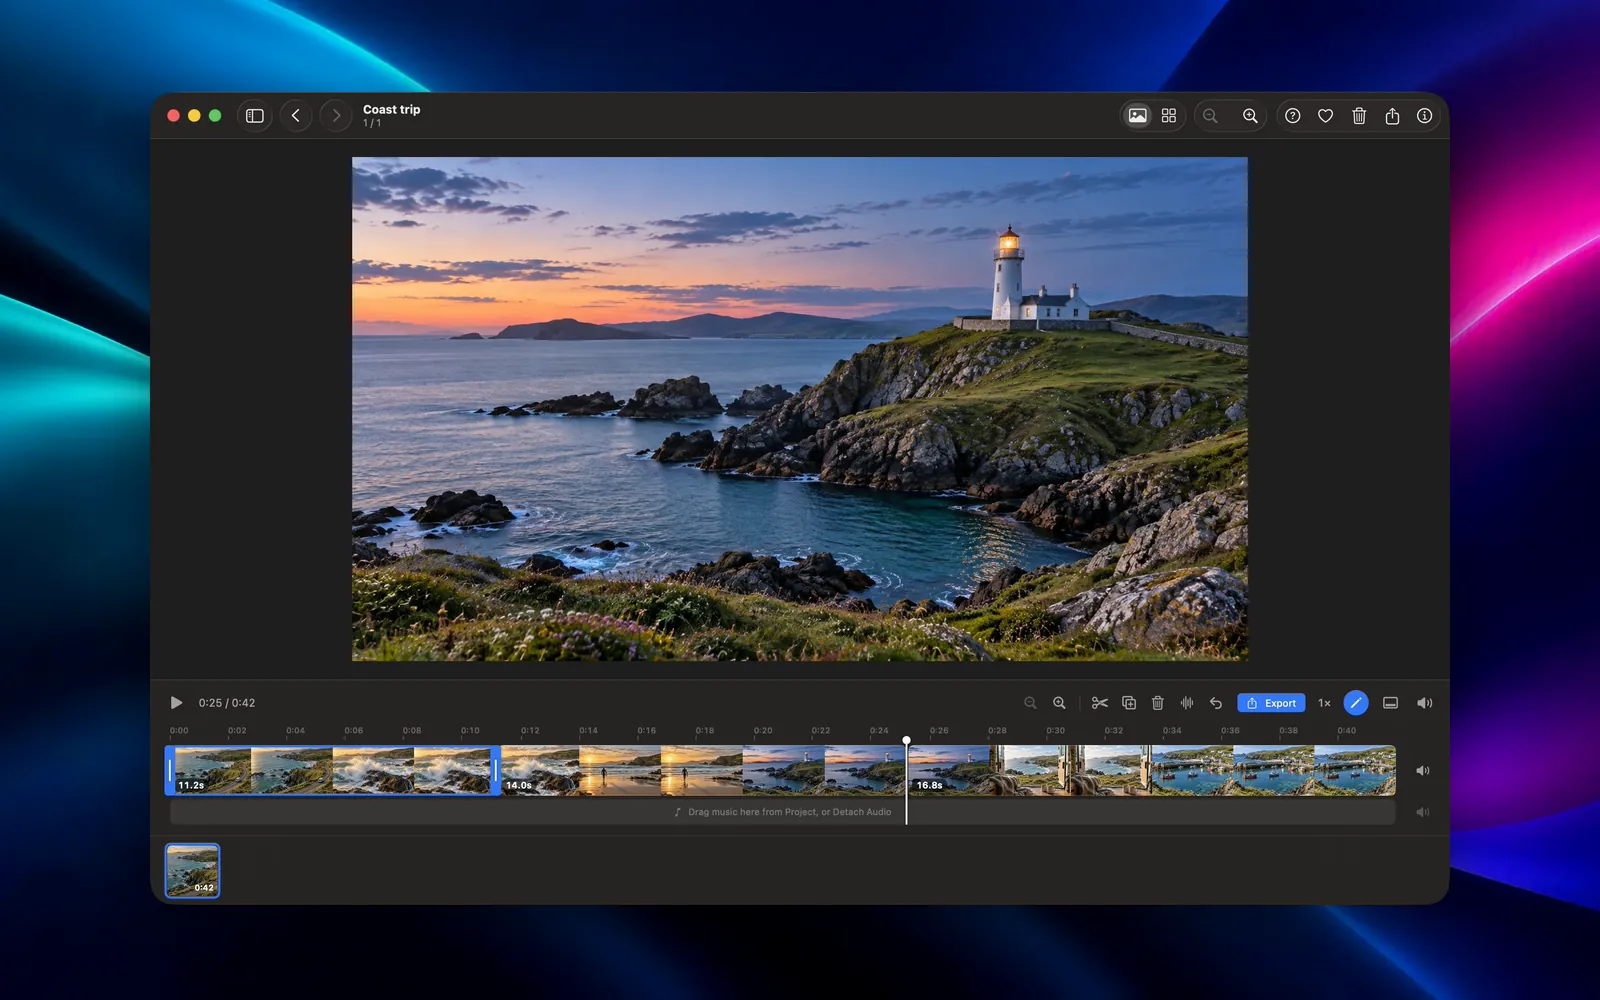Click the lighthouse preview image

point(800,409)
